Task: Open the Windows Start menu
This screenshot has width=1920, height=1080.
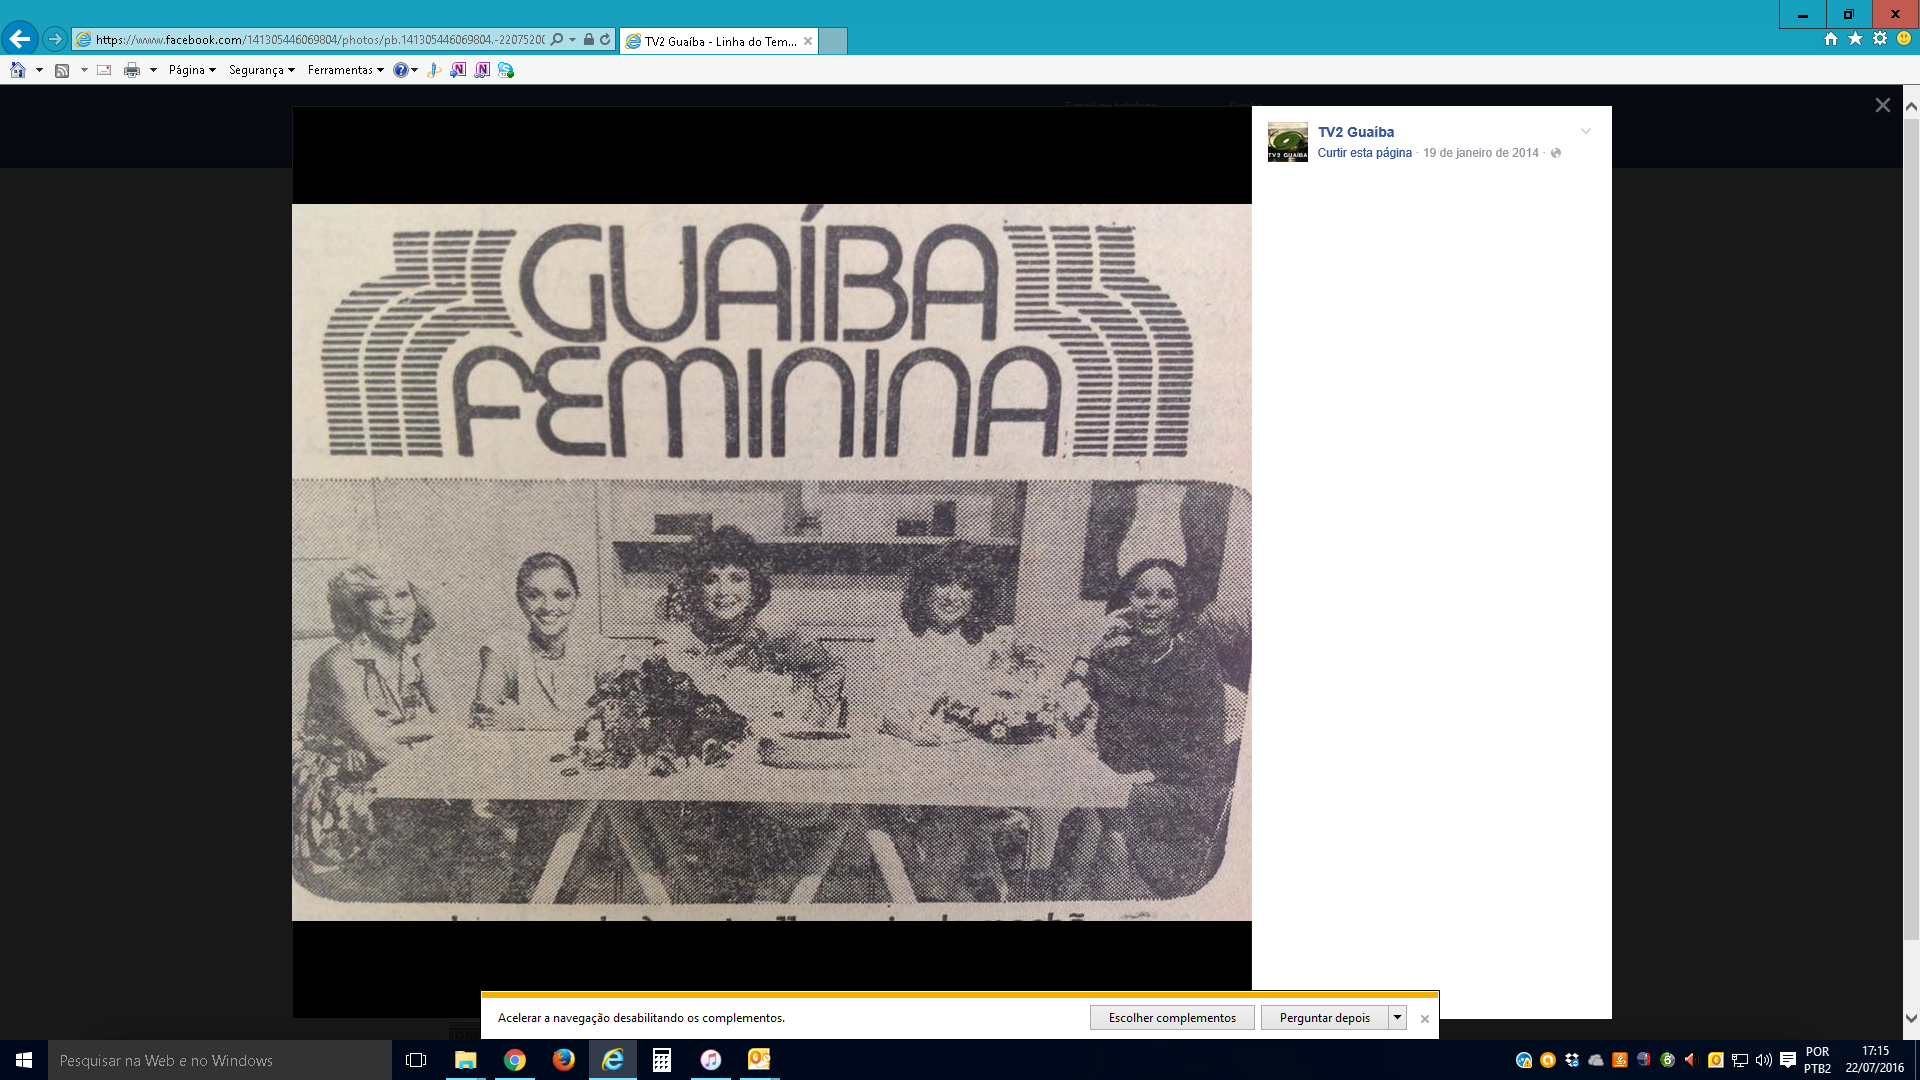Action: click(24, 1060)
